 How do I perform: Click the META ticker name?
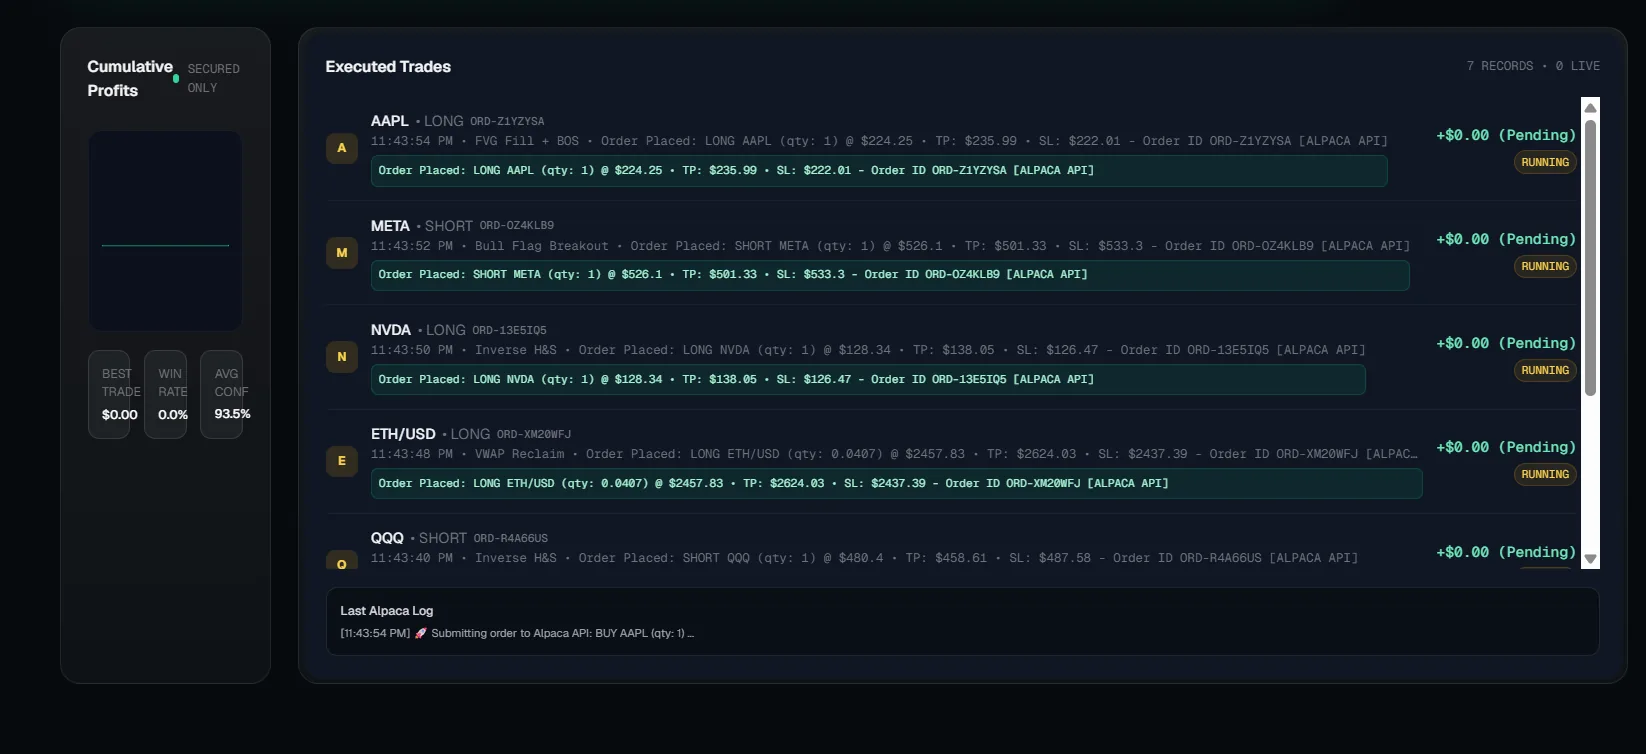coord(390,226)
